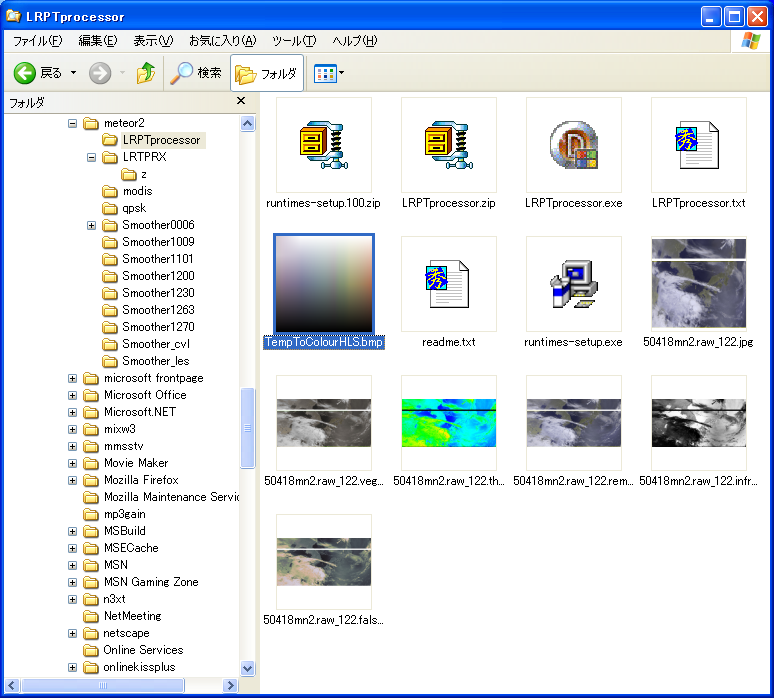Screen dimensions: 774x698
Task: Select the Smoother1230 folder
Action: [x=158, y=293]
